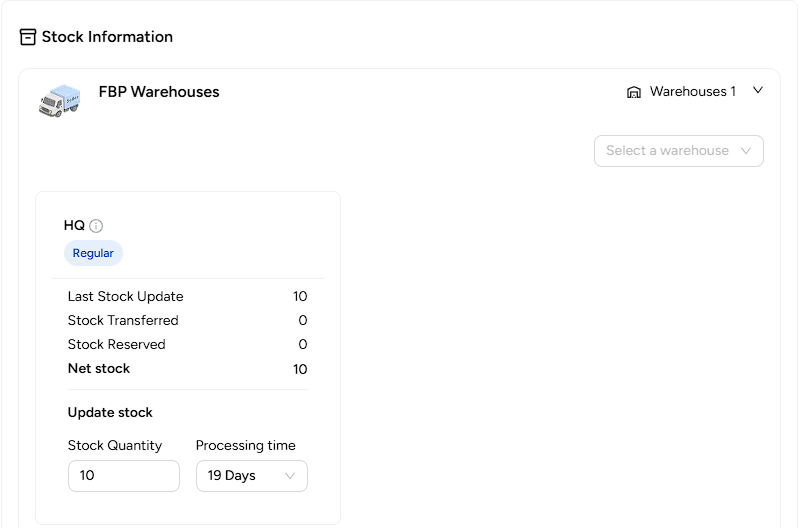The width and height of the screenshot is (799, 528).
Task: Open the Processing time 19 Days dropdown
Action: [252, 476]
